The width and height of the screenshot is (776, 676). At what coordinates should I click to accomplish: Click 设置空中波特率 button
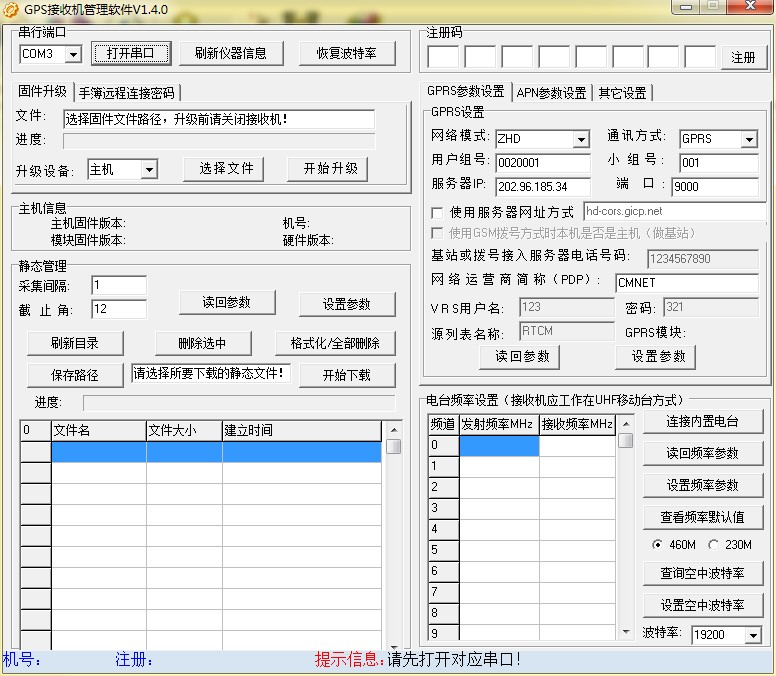click(703, 605)
